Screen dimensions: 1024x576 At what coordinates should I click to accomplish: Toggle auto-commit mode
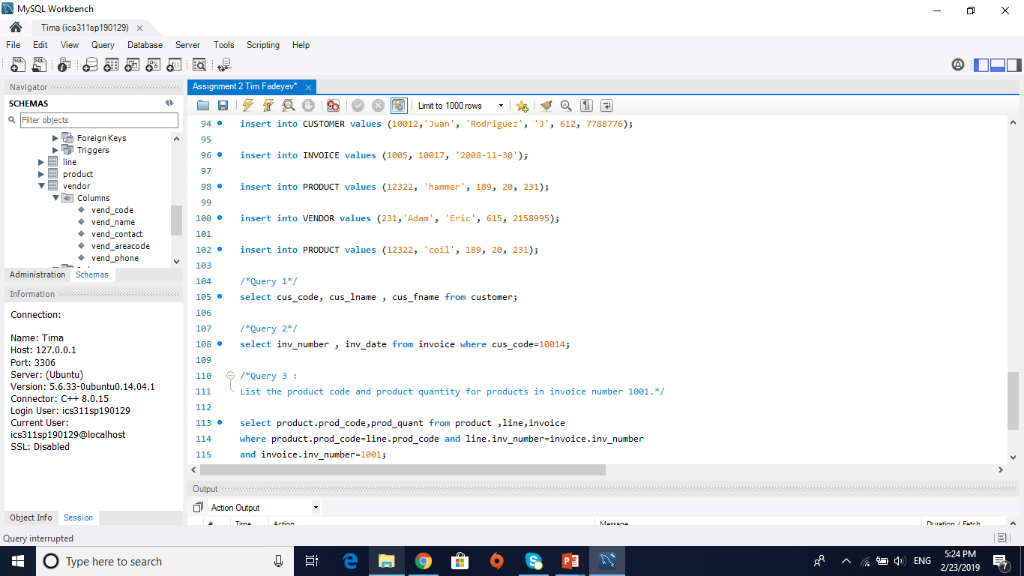(x=398, y=106)
